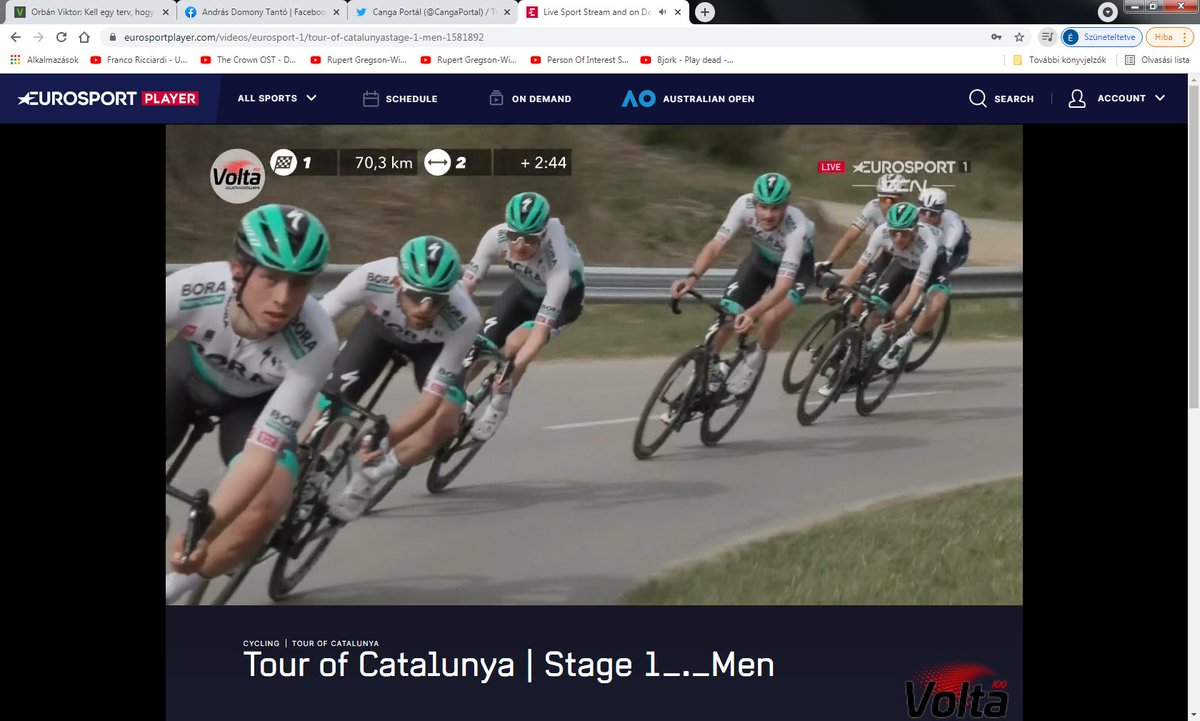Close the Canga Portál Twitter tab
This screenshot has height=721, width=1200.
click(508, 13)
